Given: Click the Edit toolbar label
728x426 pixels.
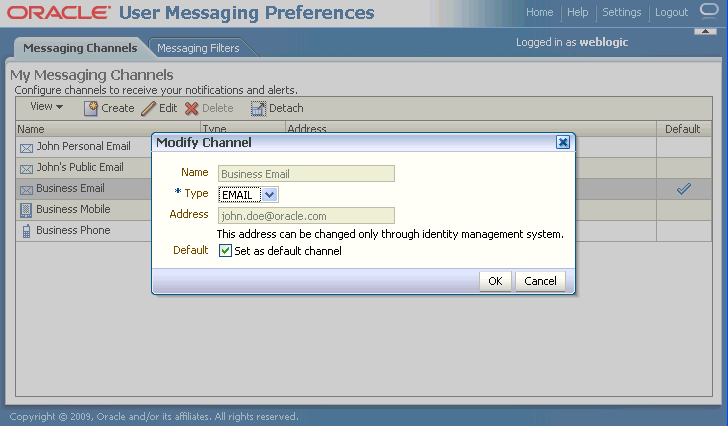Looking at the screenshot, I should pyautogui.click(x=168, y=108).
